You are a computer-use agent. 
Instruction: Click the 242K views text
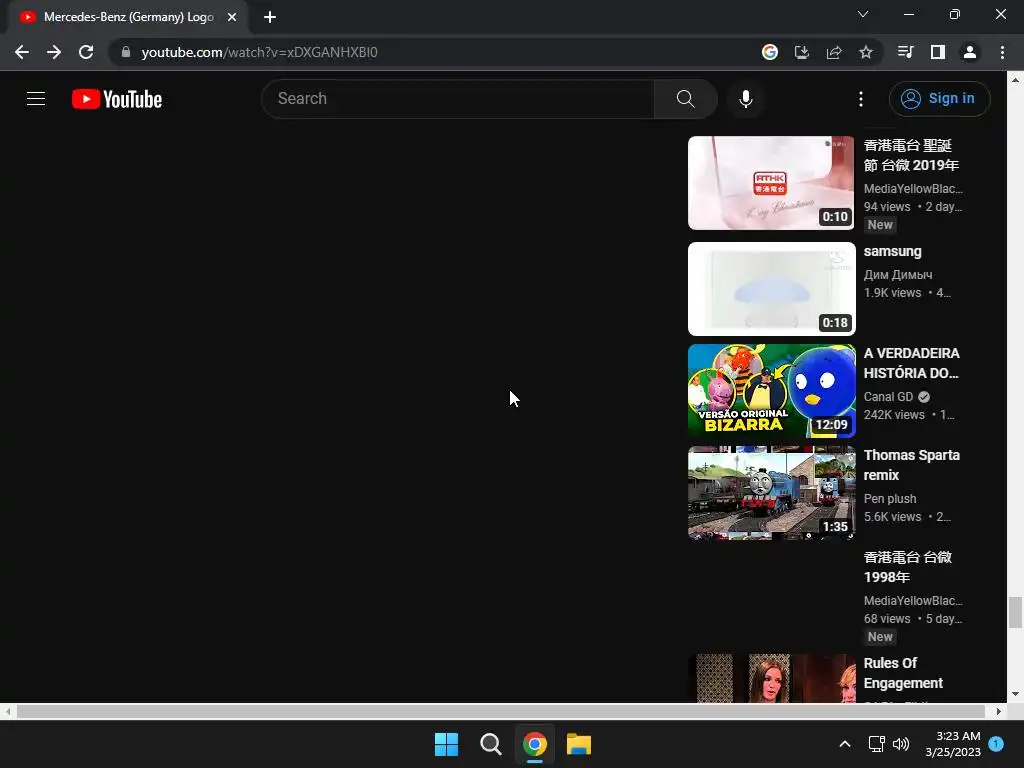894,415
